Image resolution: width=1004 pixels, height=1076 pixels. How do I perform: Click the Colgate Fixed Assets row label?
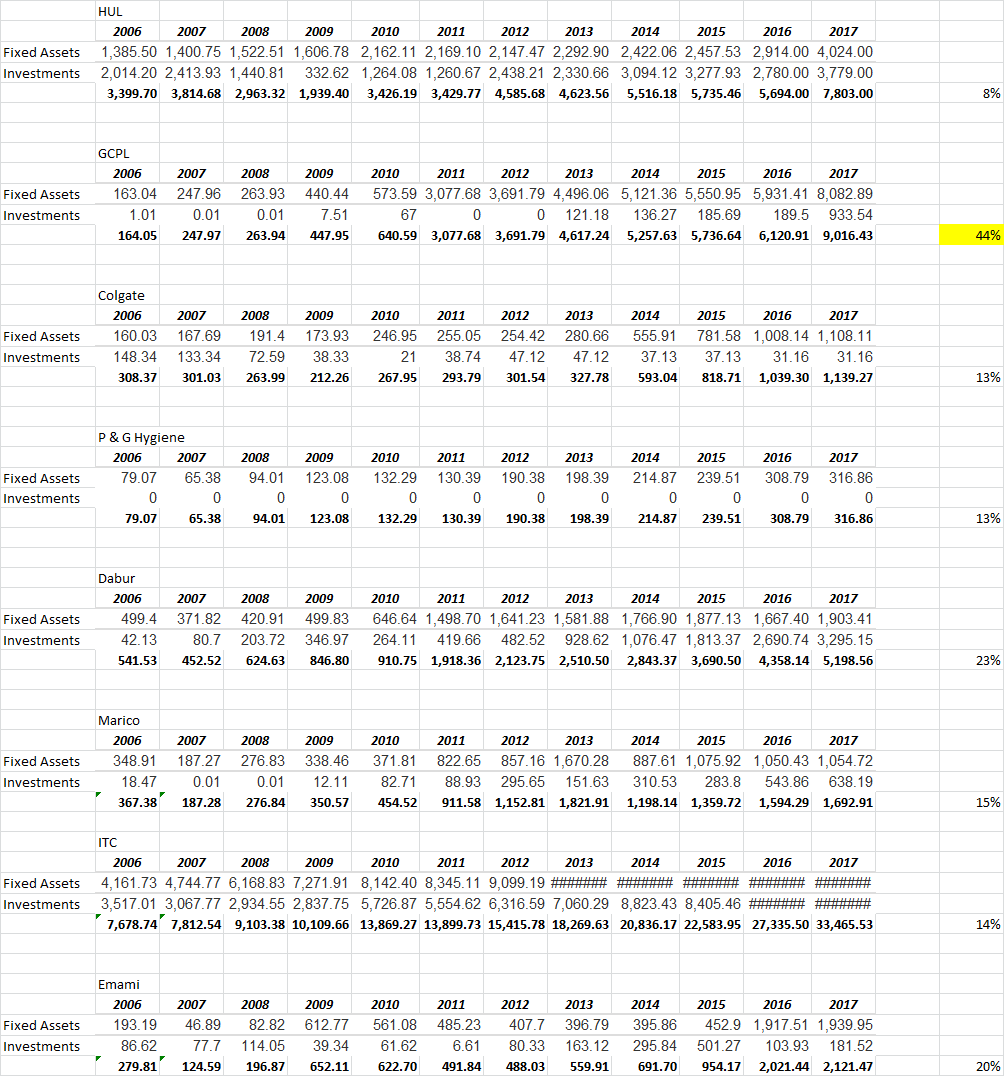click(x=41, y=337)
